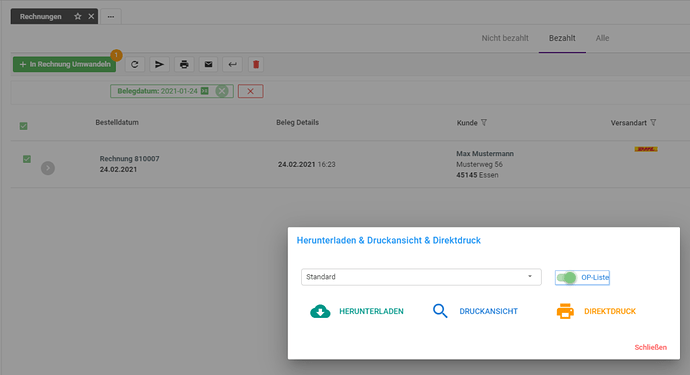This screenshot has height=375, width=690.
Task: Switch to the Bezahlt tab
Action: pos(562,38)
